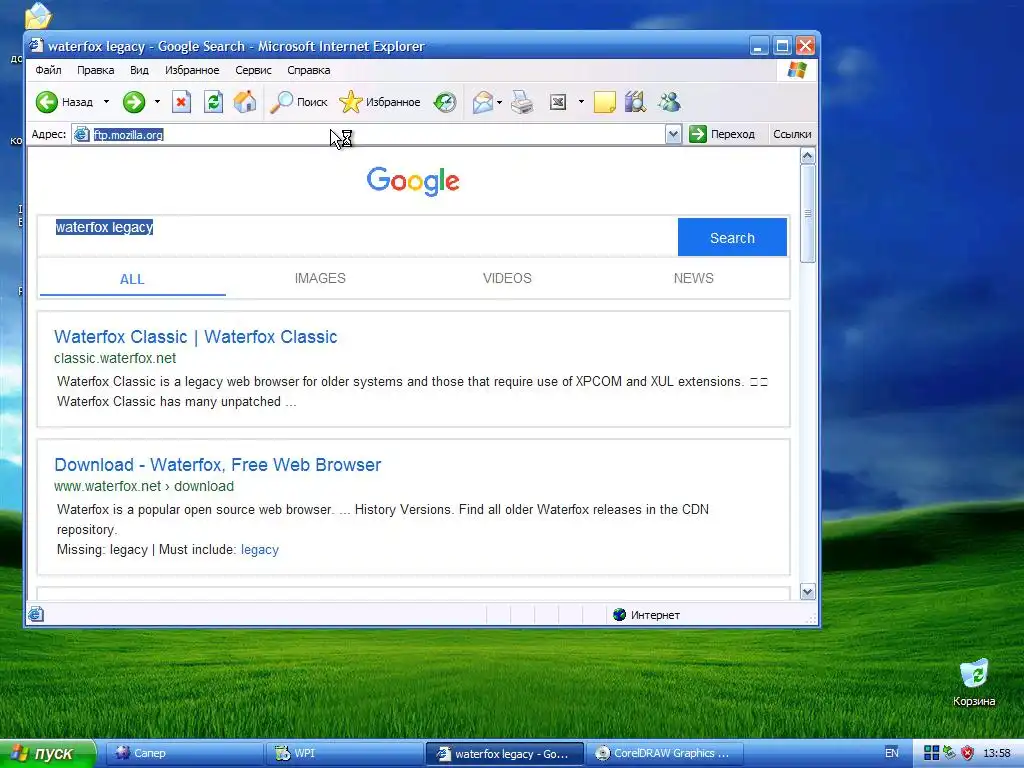
Task: Click the scrollbar down arrow
Action: coord(807,592)
